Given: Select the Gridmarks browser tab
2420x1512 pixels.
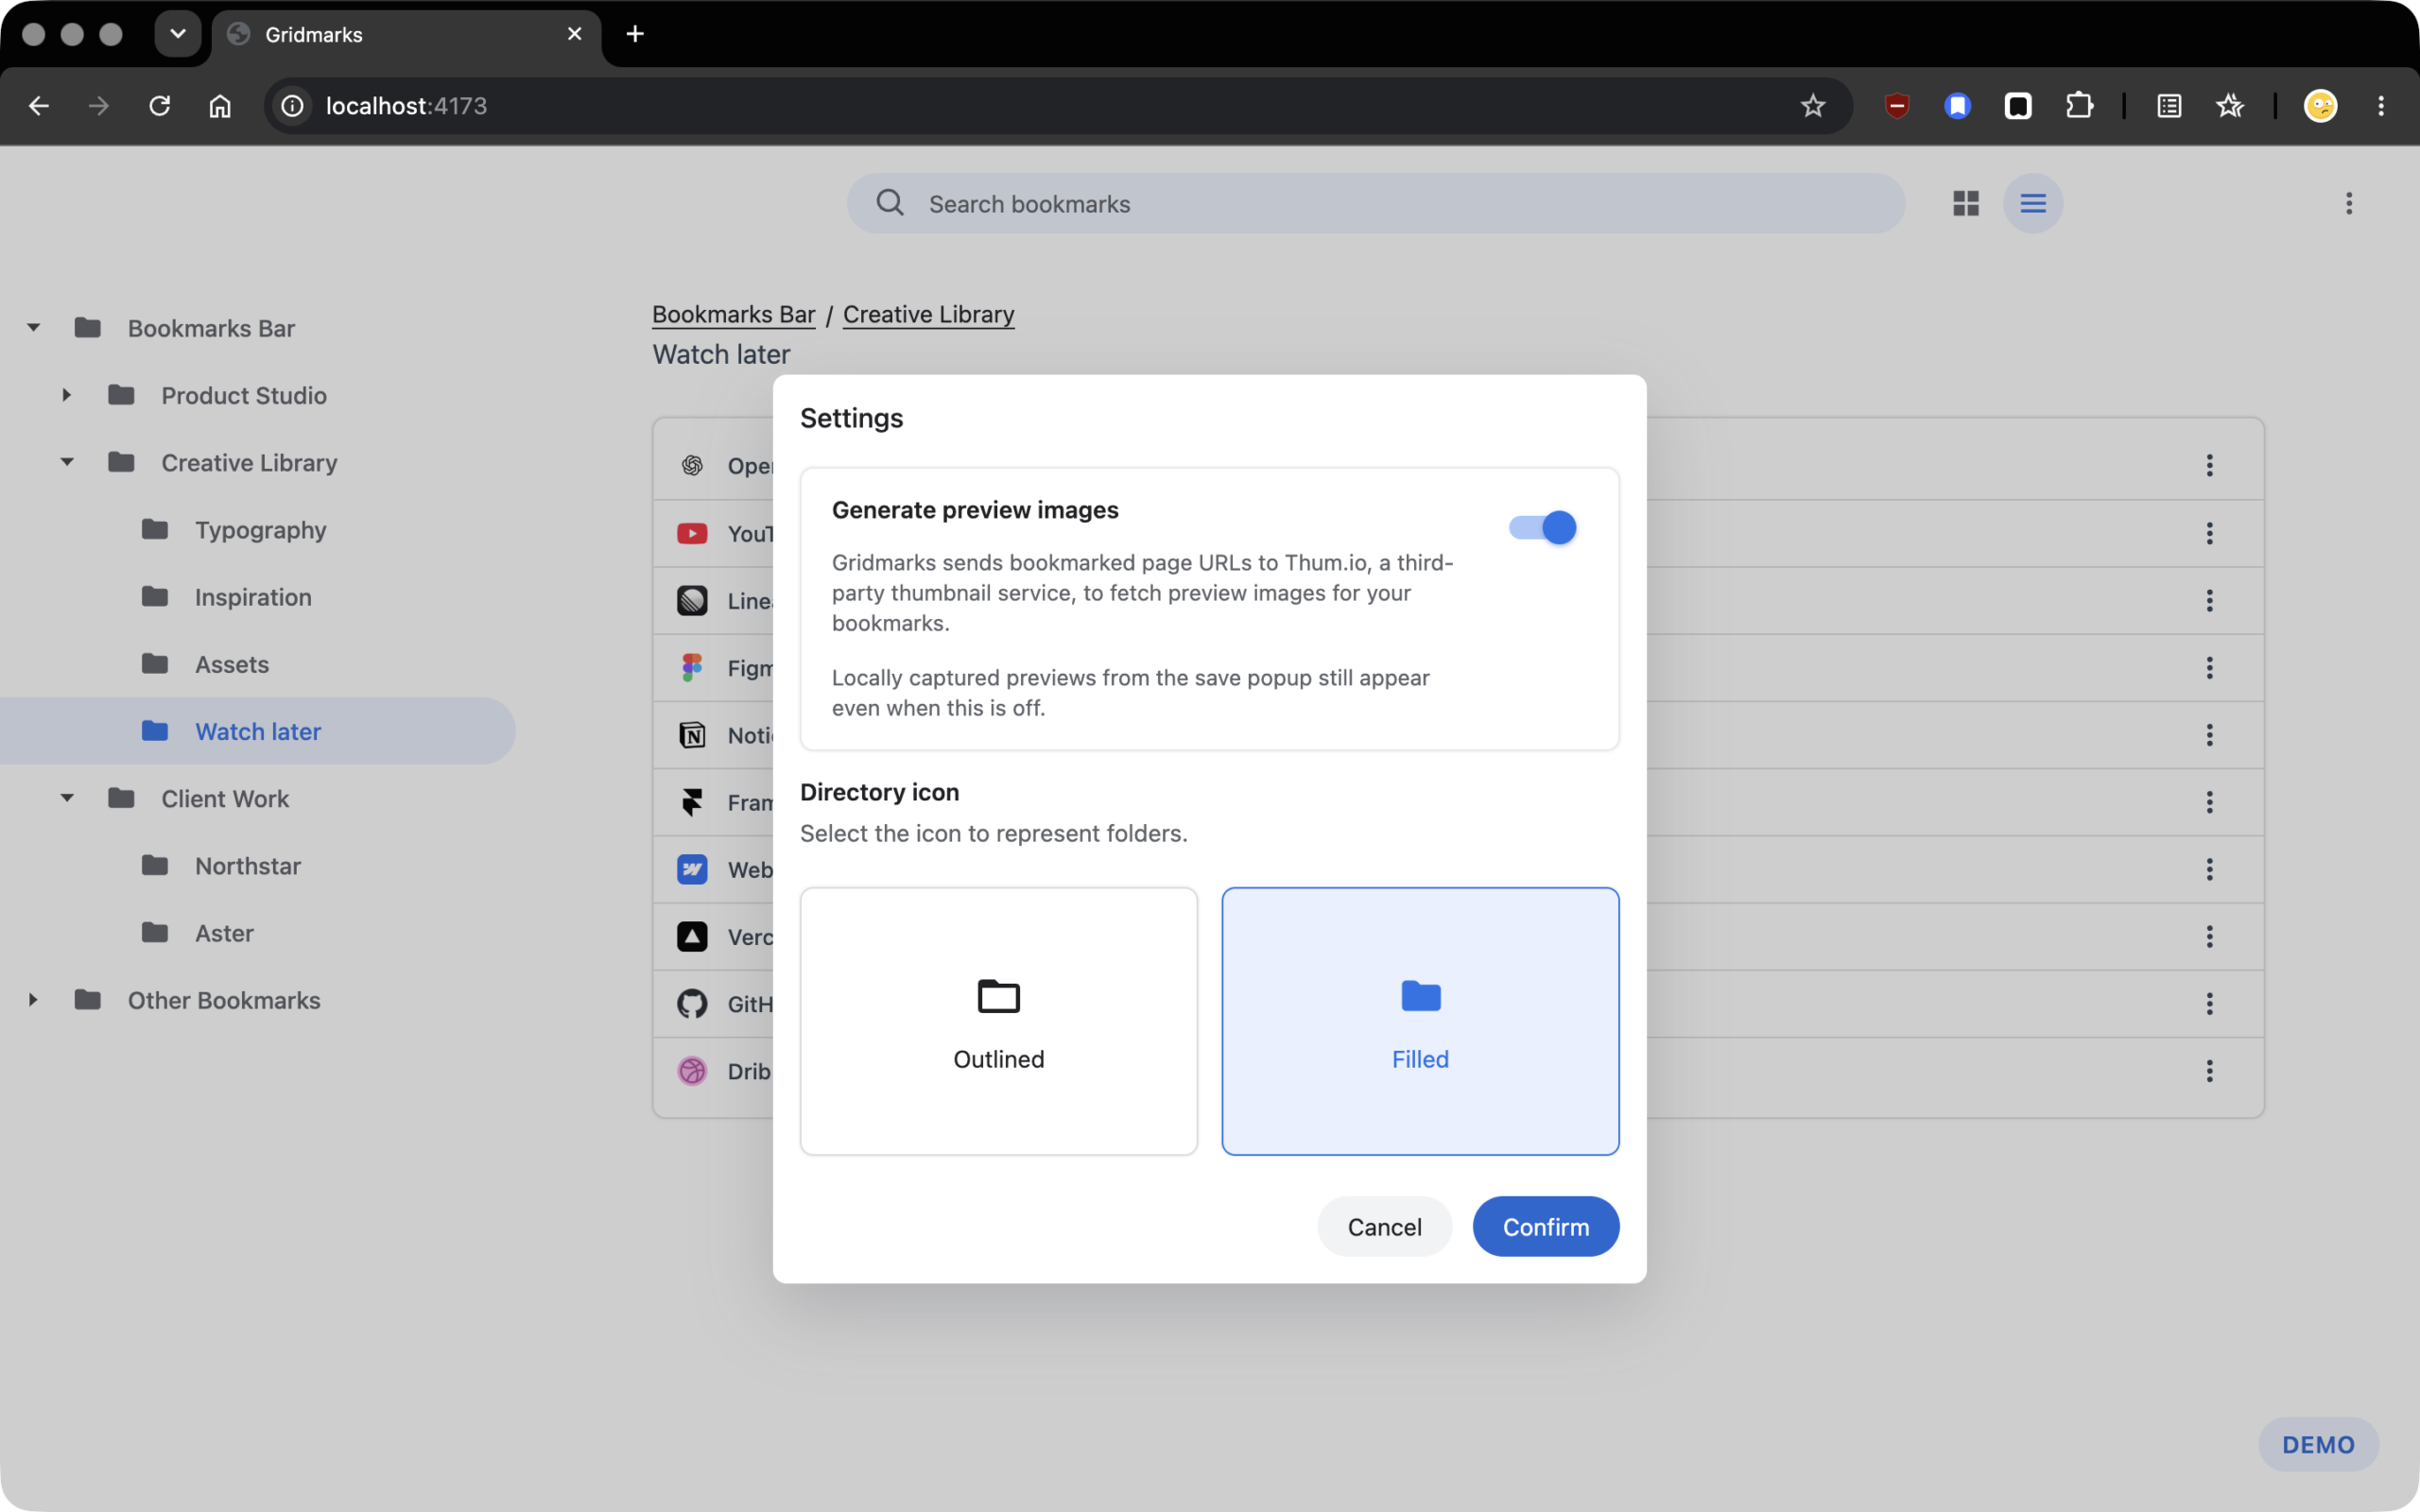Looking at the screenshot, I should [x=407, y=36].
